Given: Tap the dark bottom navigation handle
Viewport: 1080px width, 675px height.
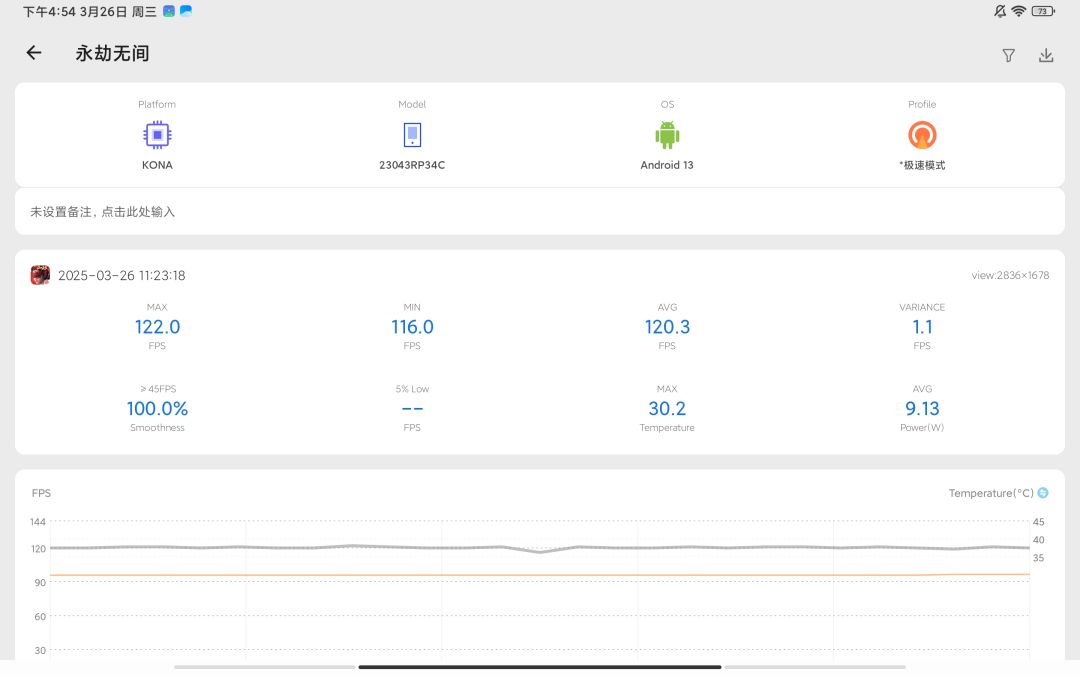Looking at the screenshot, I should (540, 667).
